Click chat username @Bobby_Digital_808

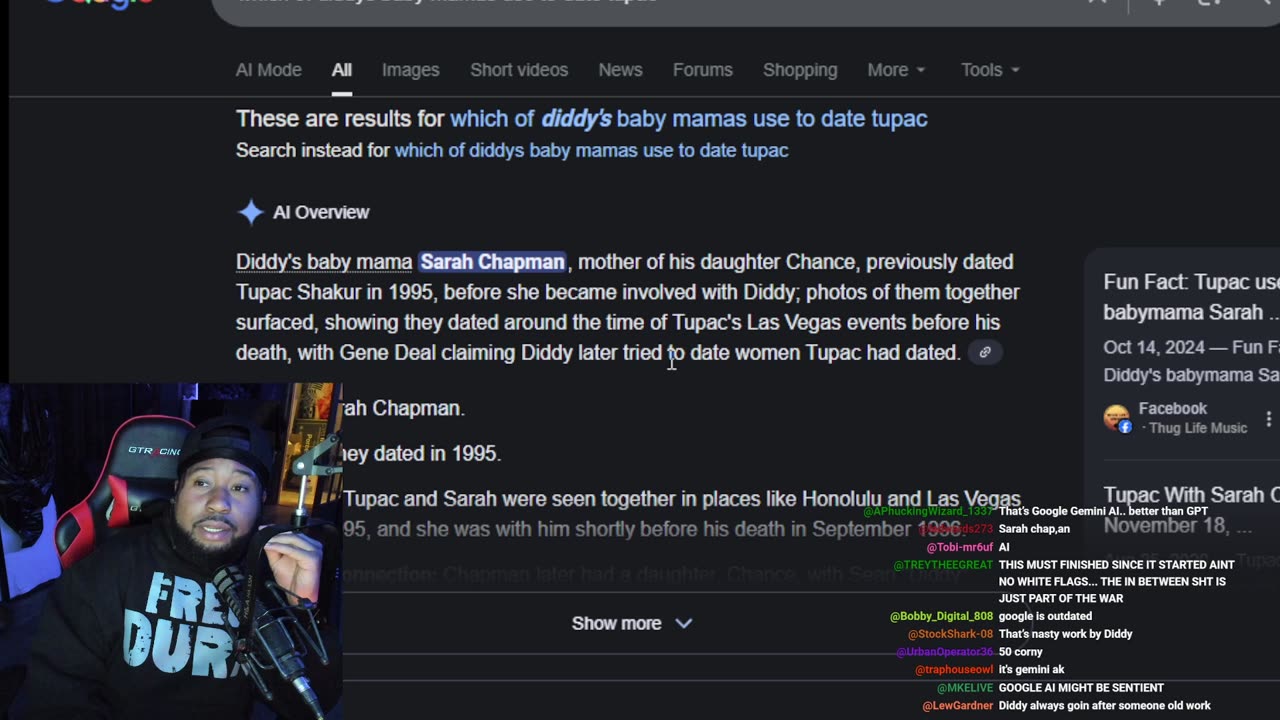941,616
